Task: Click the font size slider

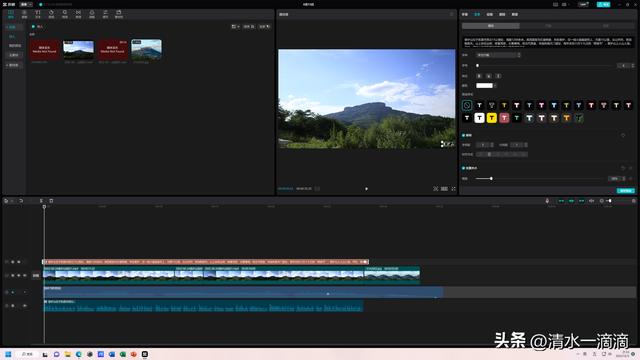Action: tap(544, 65)
